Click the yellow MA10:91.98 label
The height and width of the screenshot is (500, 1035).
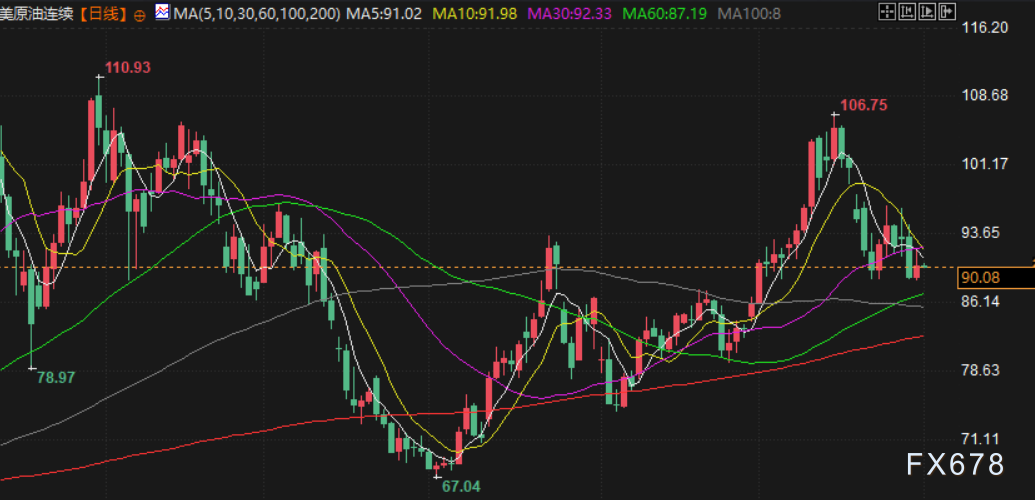[475, 14]
